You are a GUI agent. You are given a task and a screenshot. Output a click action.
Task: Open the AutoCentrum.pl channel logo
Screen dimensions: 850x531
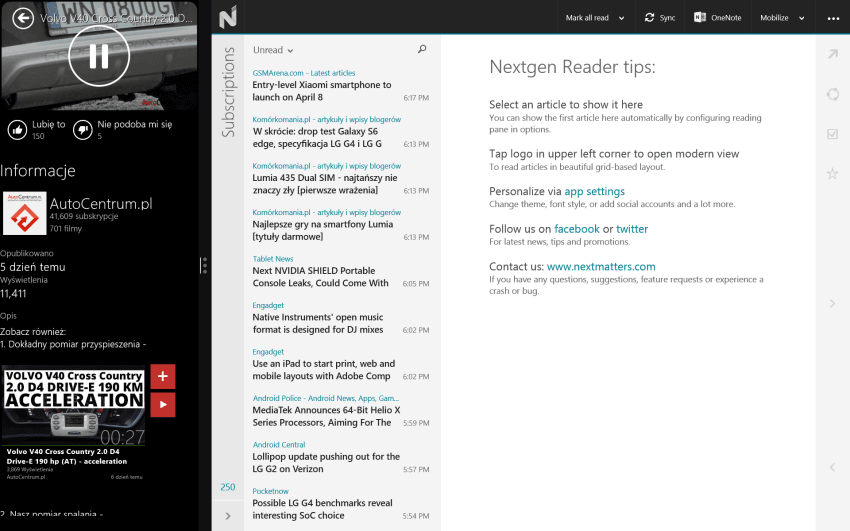click(x=24, y=213)
